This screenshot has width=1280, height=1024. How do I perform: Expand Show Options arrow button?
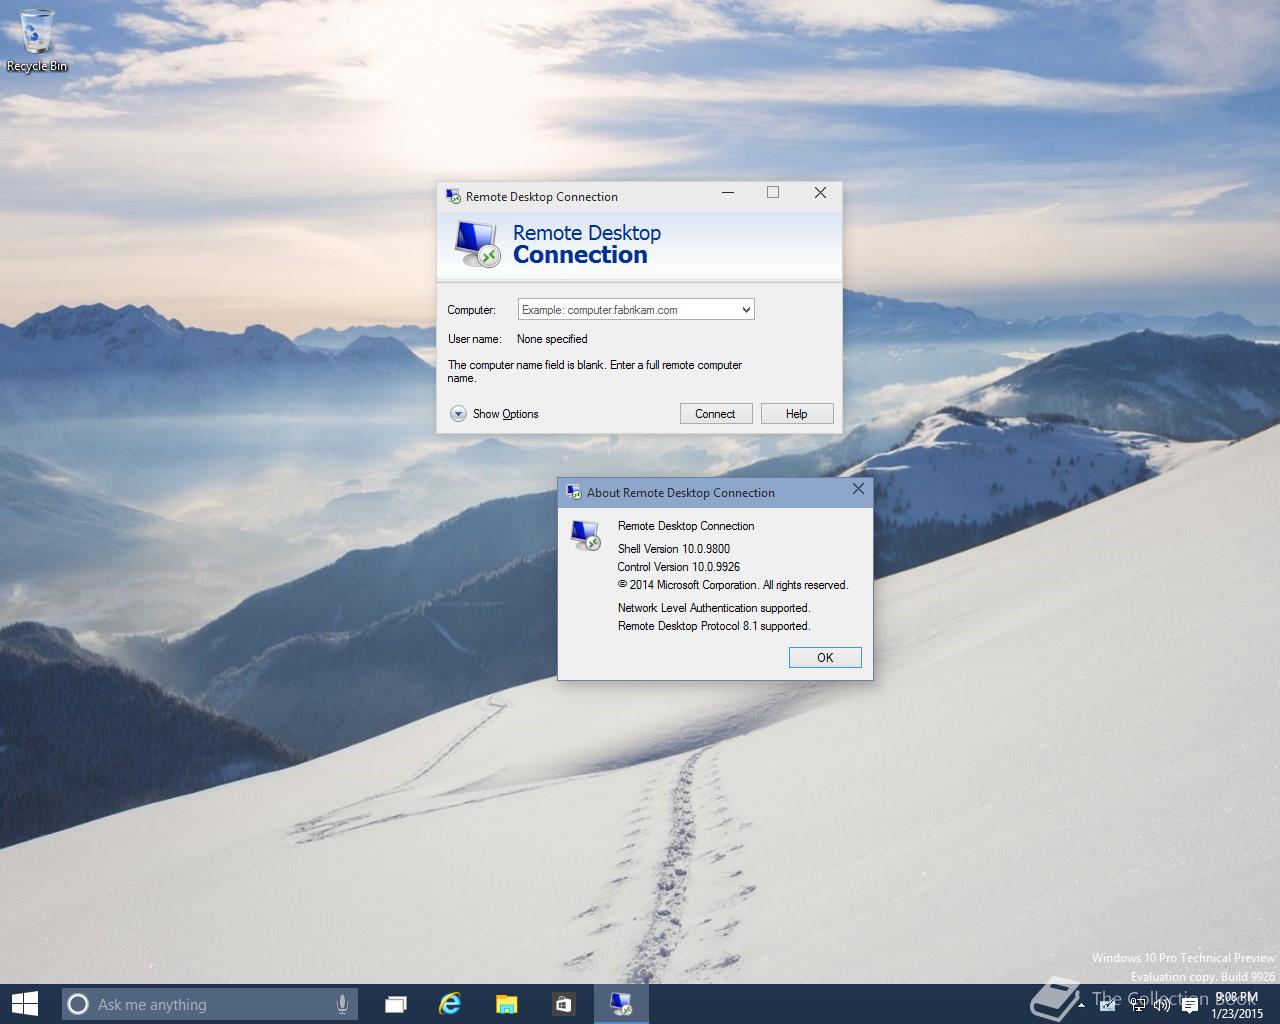tap(458, 413)
